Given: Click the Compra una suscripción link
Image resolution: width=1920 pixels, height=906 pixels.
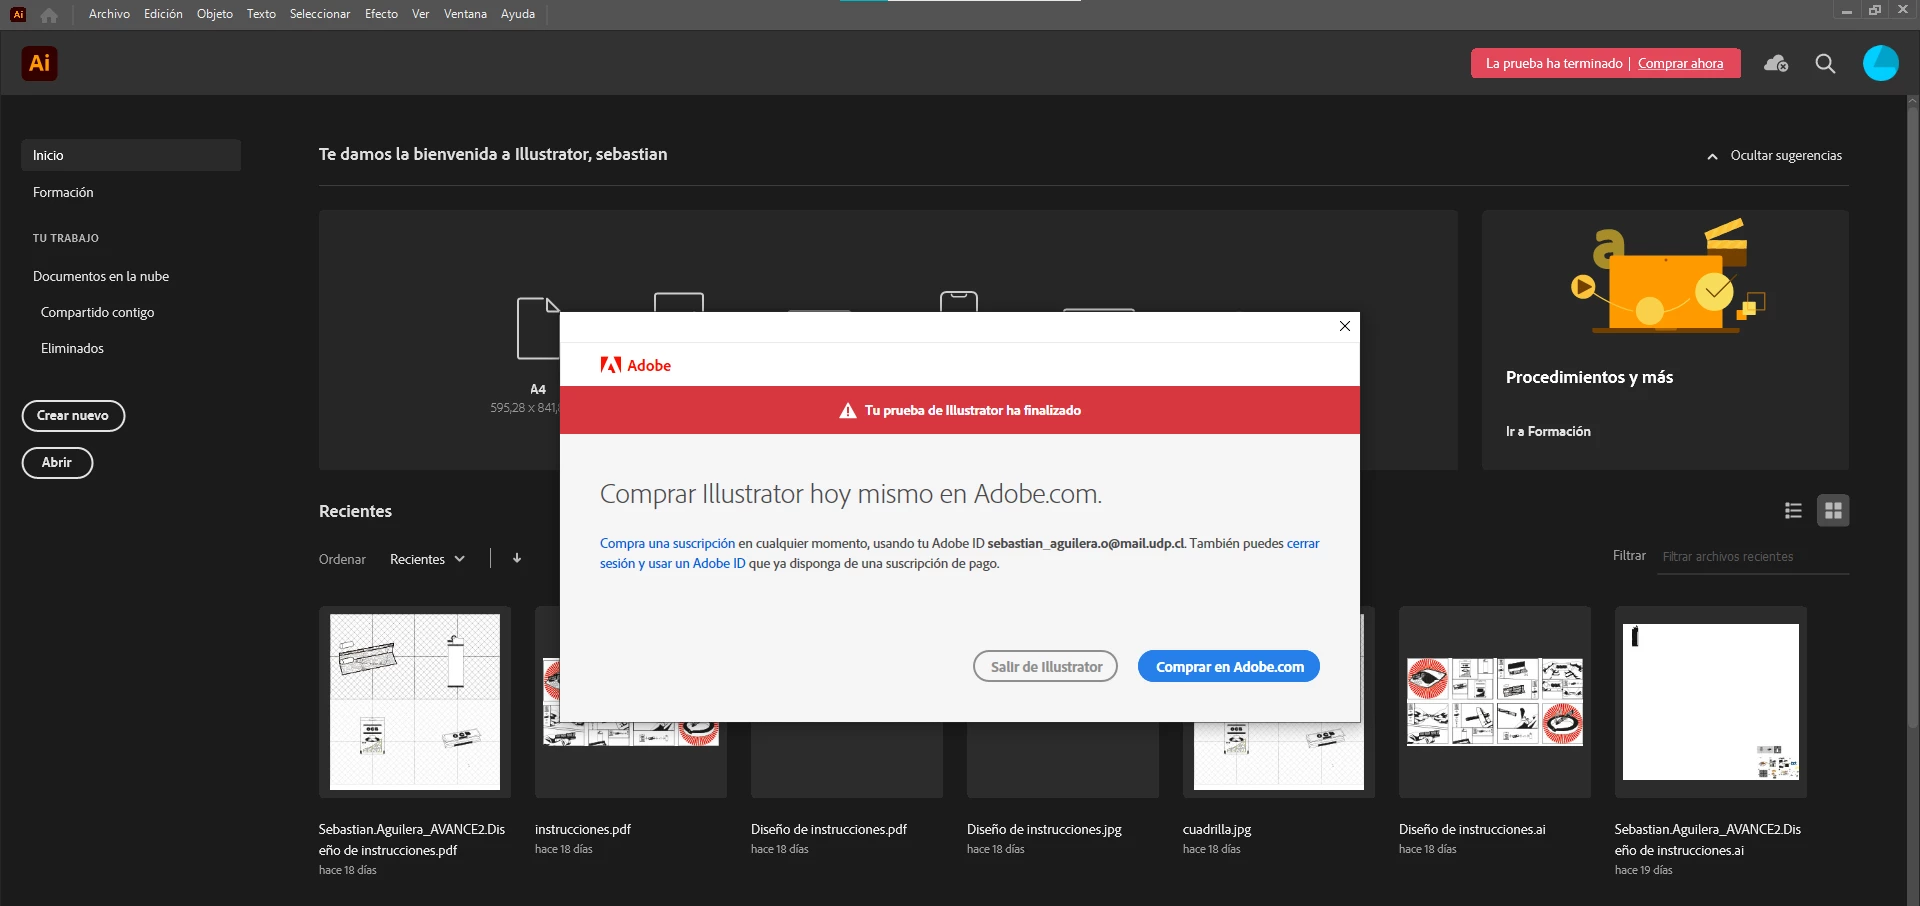Looking at the screenshot, I should (667, 544).
